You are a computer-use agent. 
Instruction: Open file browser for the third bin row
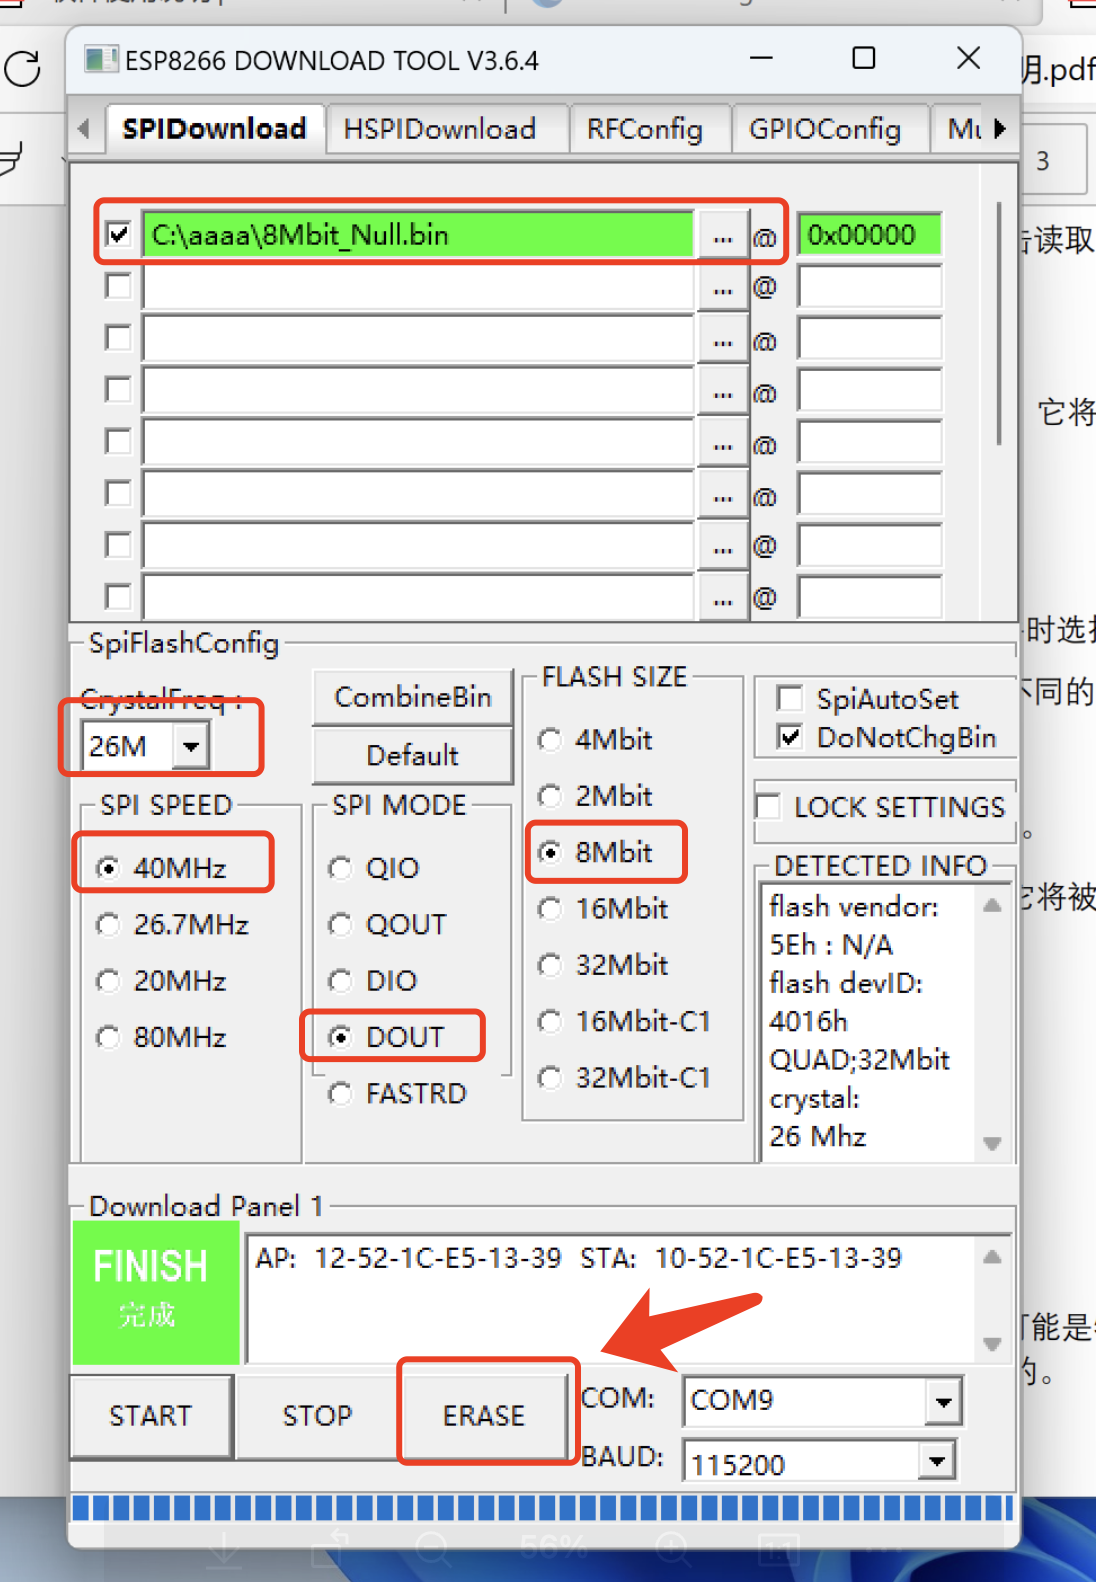pos(723,341)
